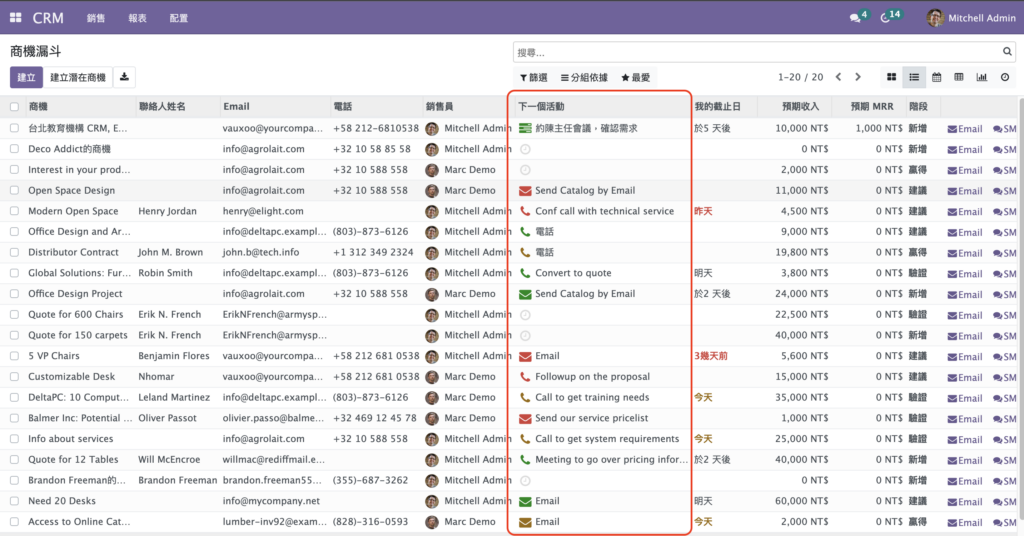Click empty activity clock for Quote for 600 Chairs

tap(525, 315)
